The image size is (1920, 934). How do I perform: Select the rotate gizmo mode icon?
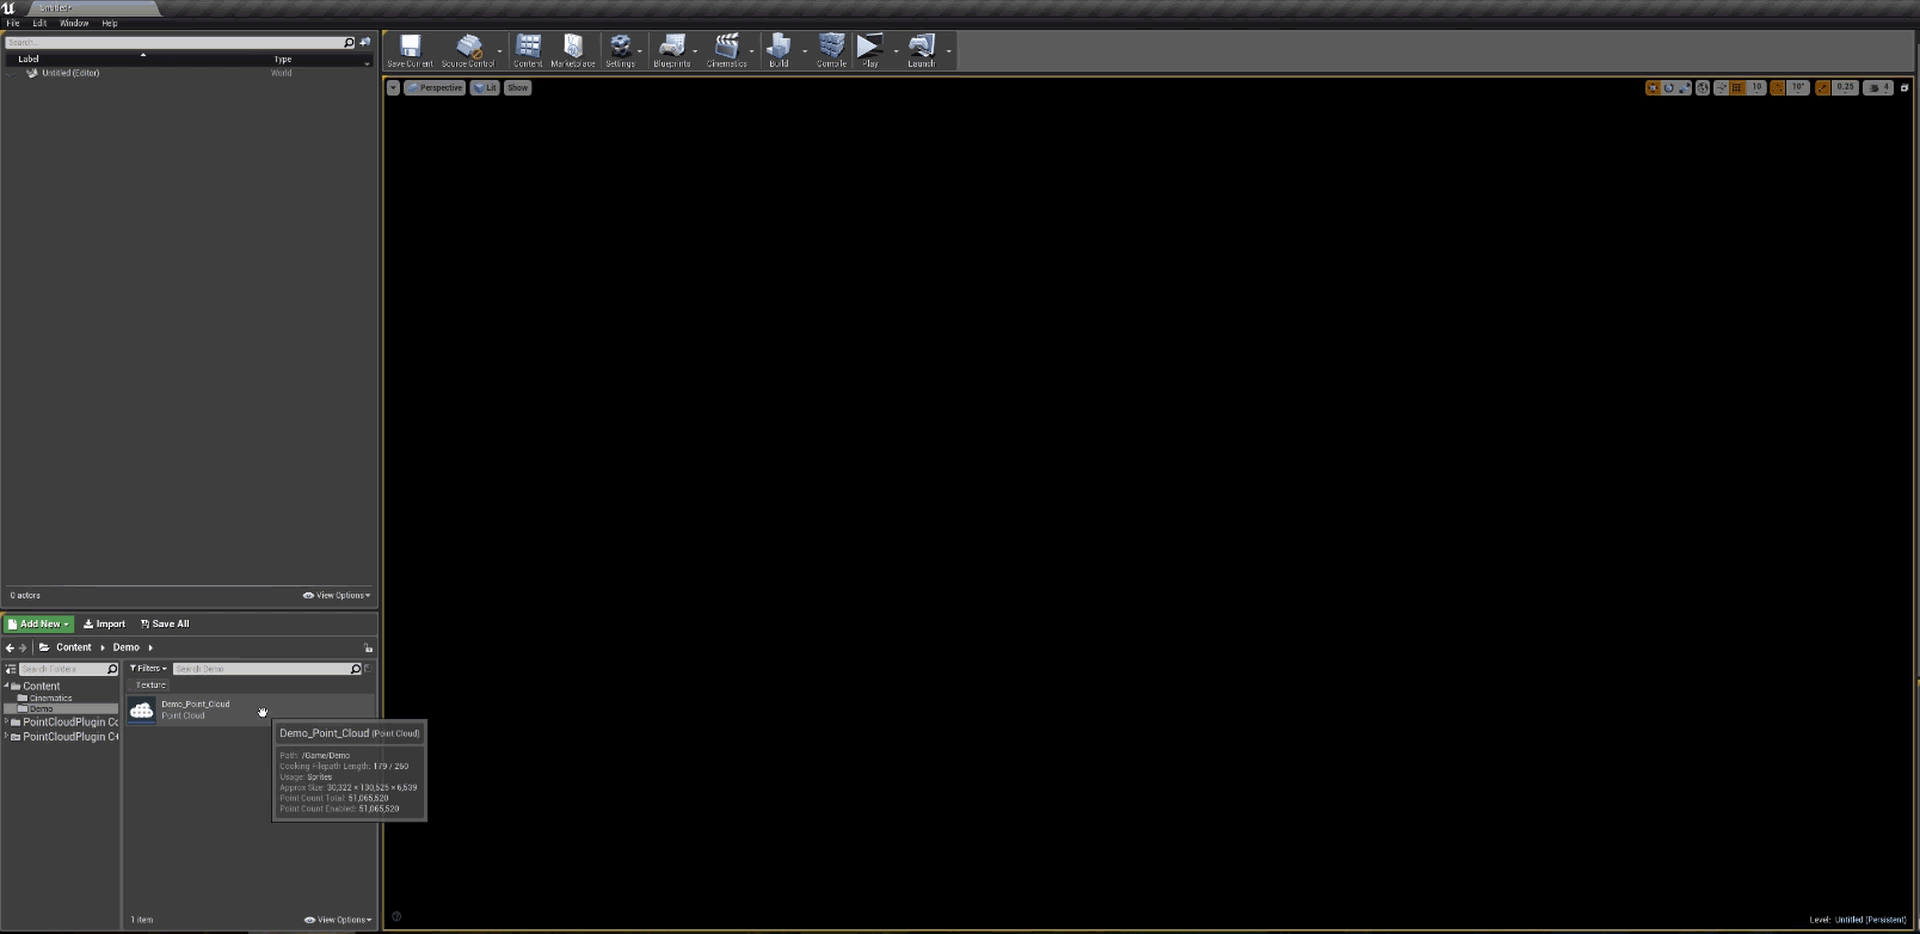pos(1669,88)
